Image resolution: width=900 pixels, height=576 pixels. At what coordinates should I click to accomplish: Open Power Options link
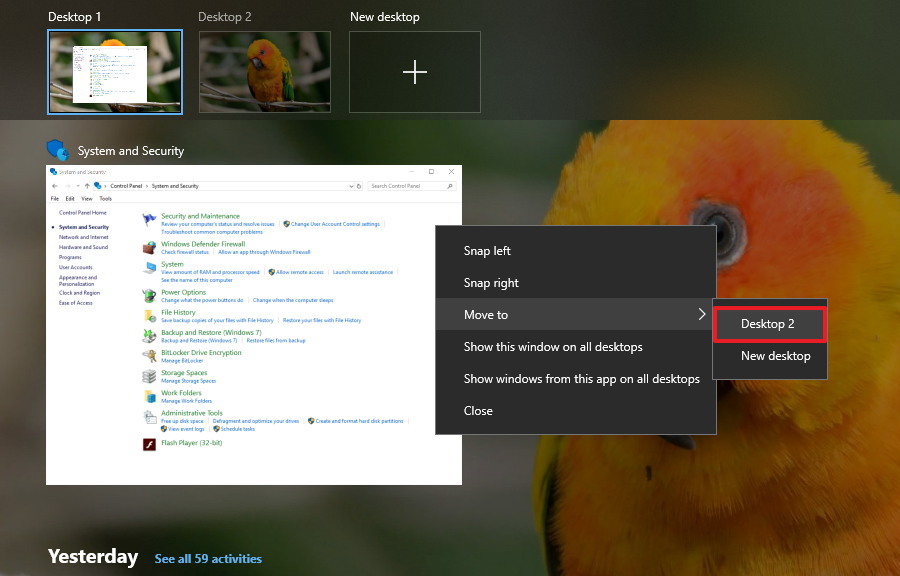[x=183, y=293]
